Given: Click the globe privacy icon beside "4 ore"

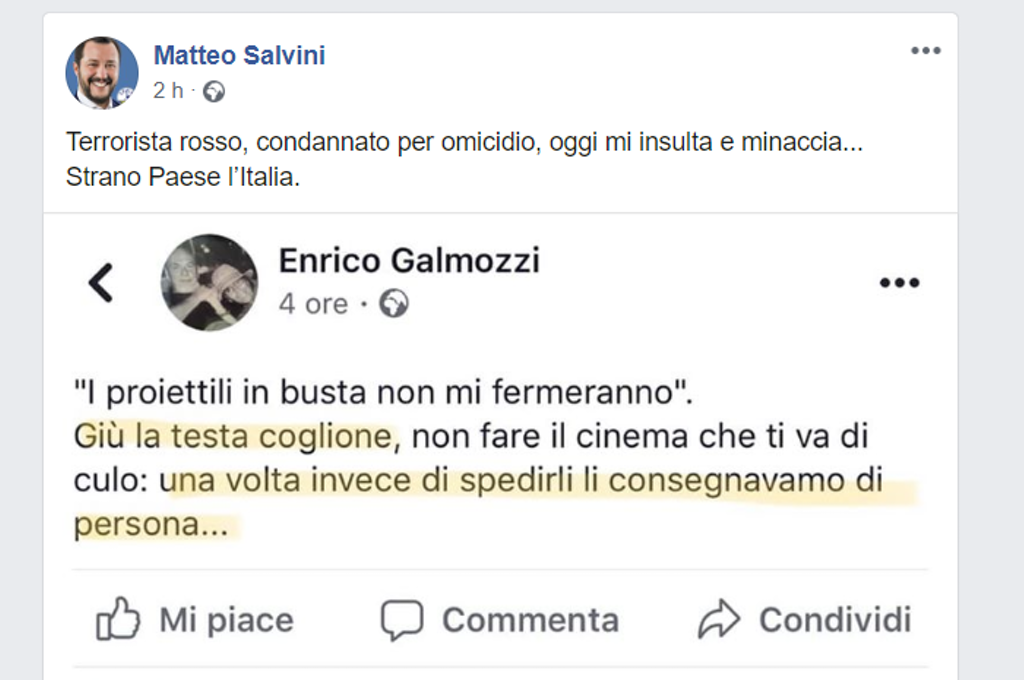Looking at the screenshot, I should pyautogui.click(x=394, y=304).
